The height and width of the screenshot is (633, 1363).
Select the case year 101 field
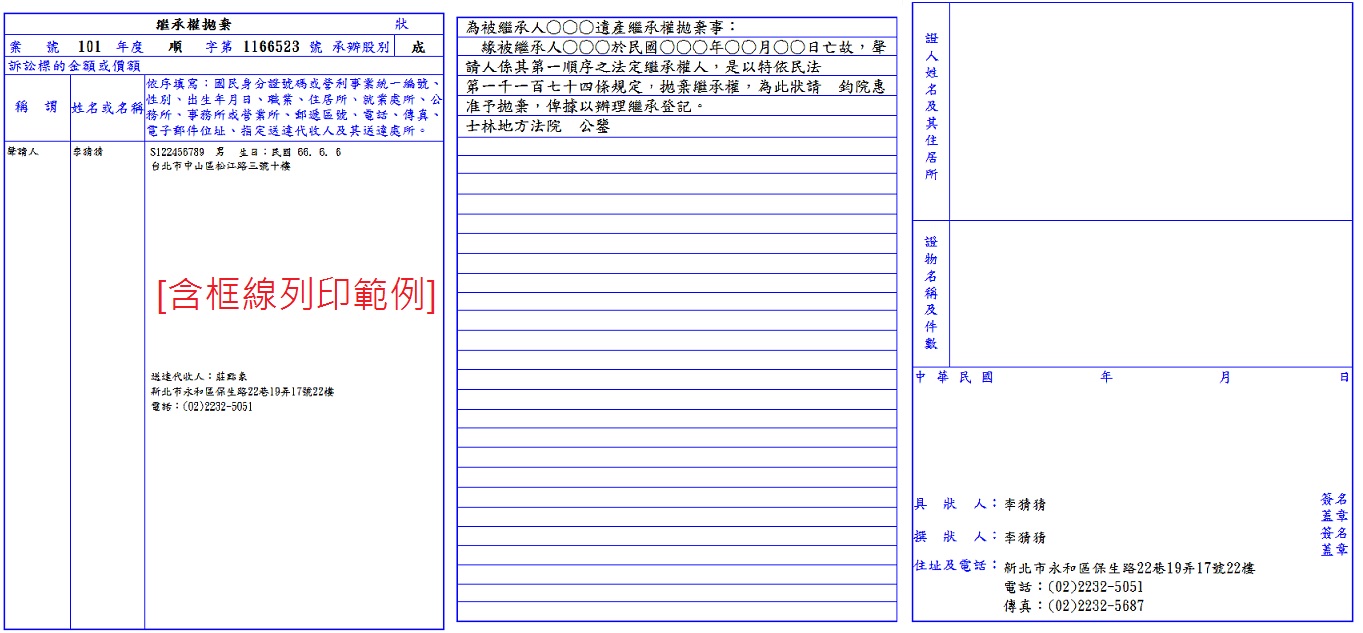89,47
